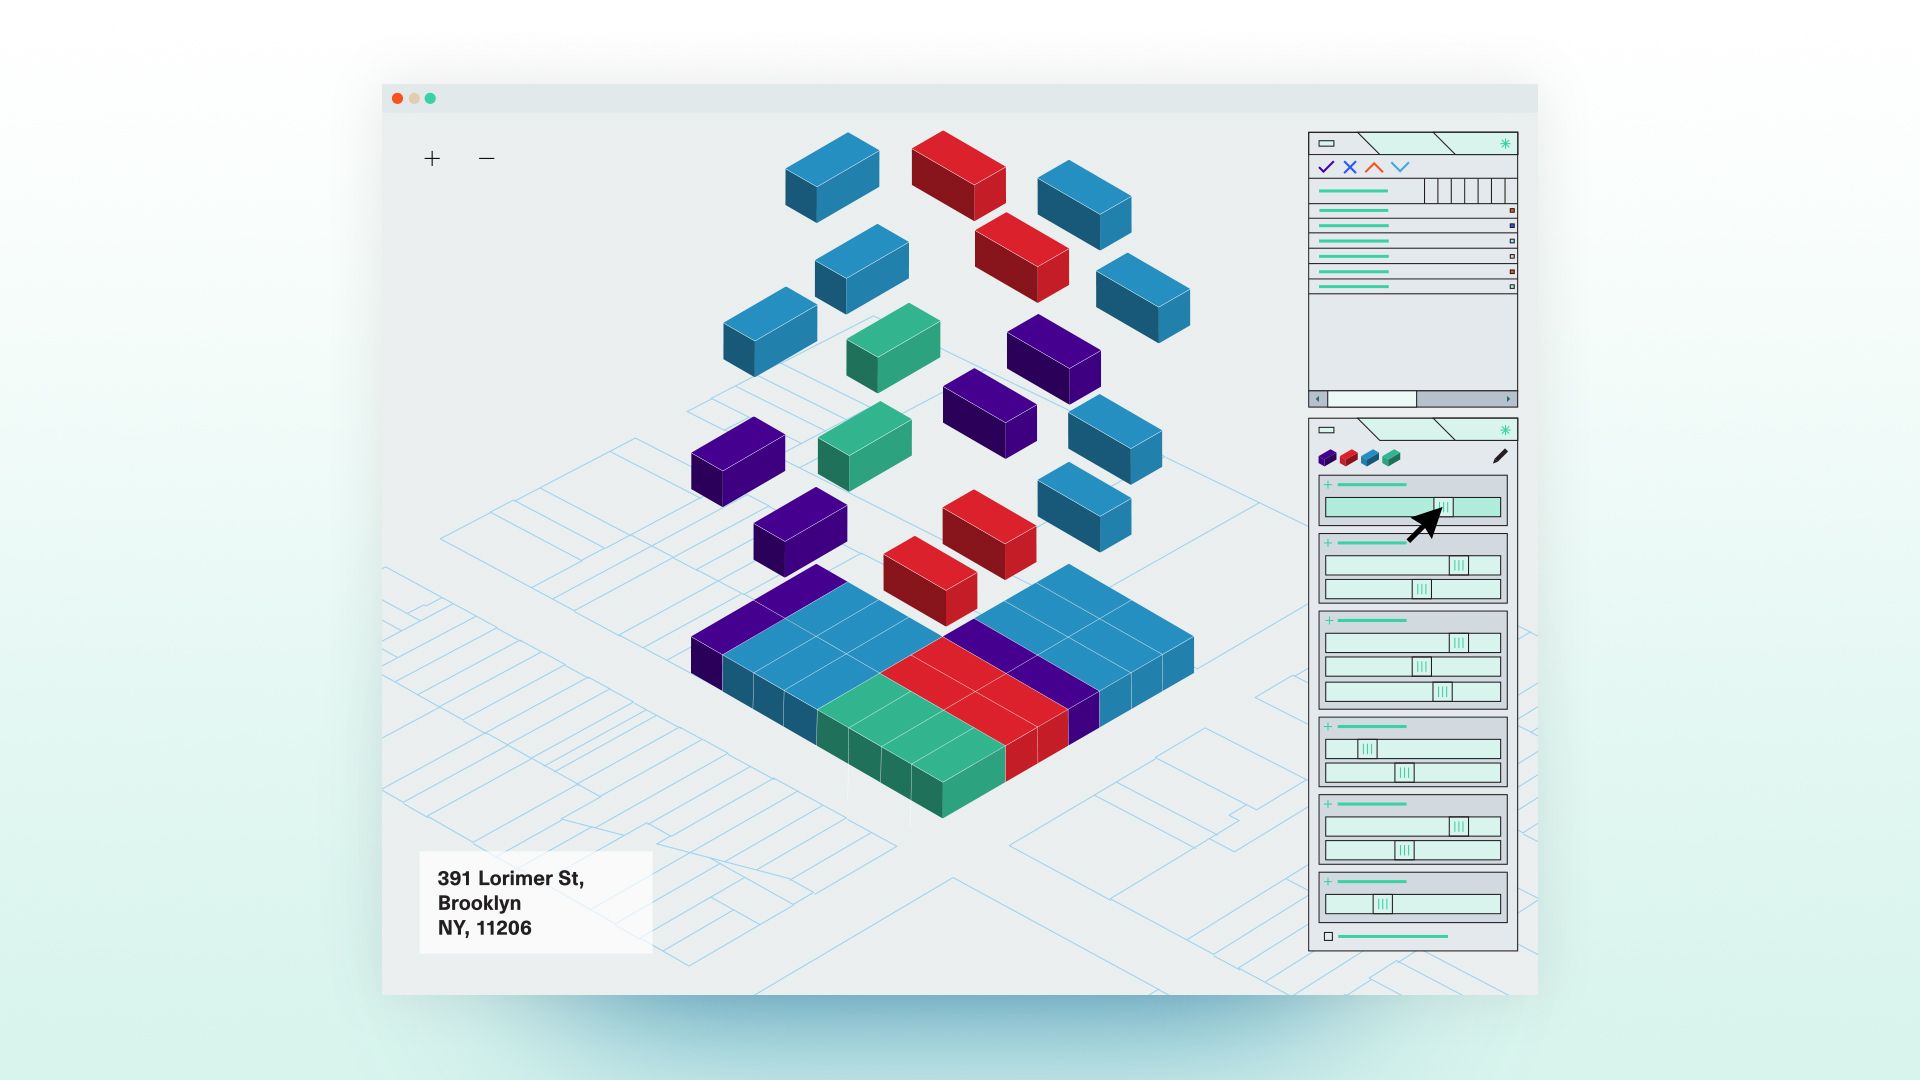1920x1080 pixels.
Task: Toggle the blue square on second list row
Action: (x=1512, y=226)
